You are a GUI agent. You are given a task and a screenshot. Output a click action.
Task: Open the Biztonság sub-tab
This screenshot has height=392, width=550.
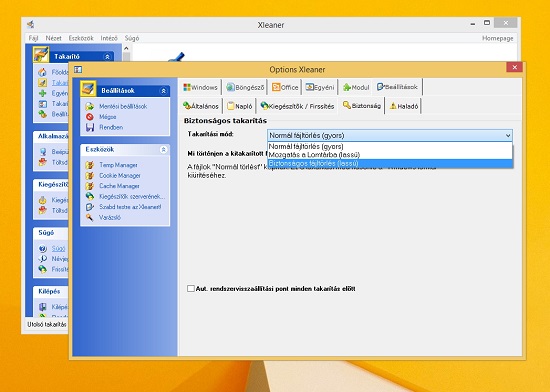pos(362,106)
